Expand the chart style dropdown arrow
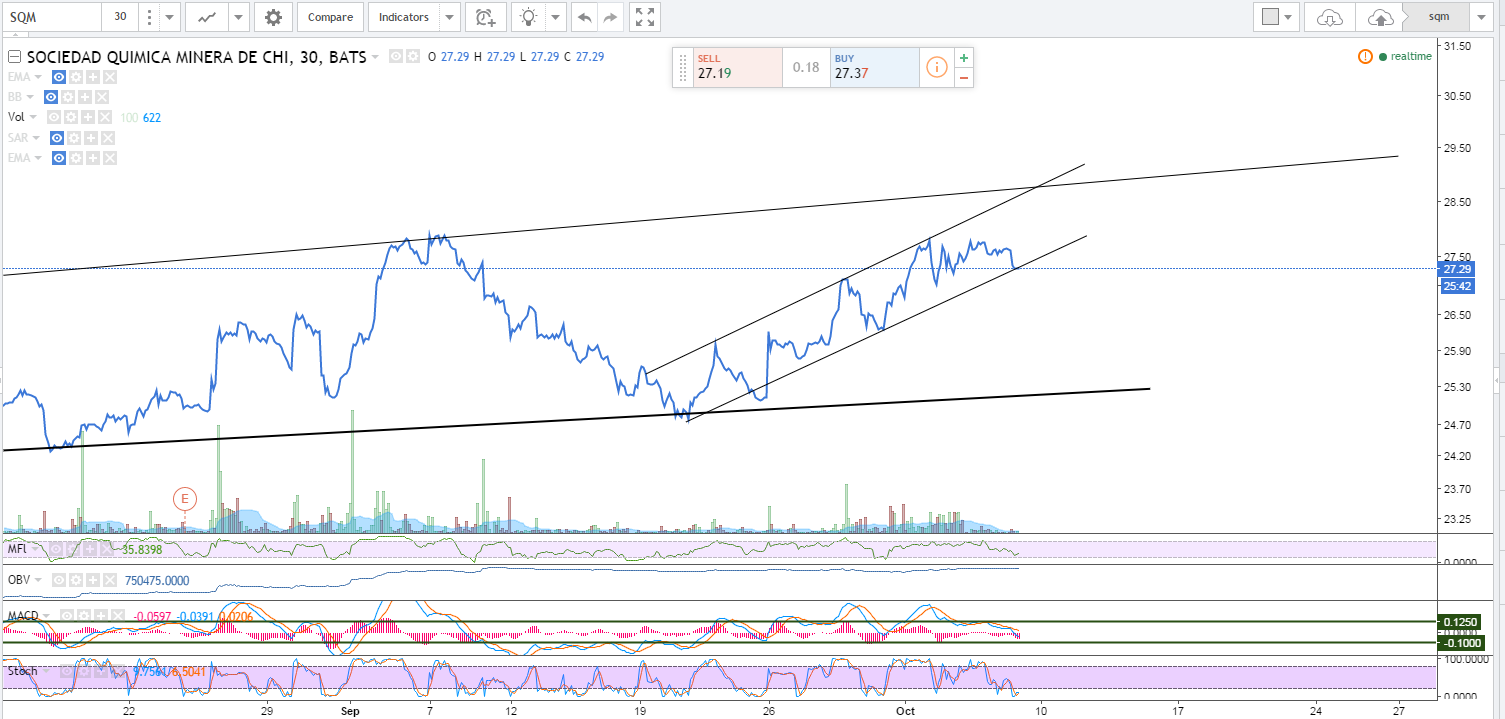 238,17
